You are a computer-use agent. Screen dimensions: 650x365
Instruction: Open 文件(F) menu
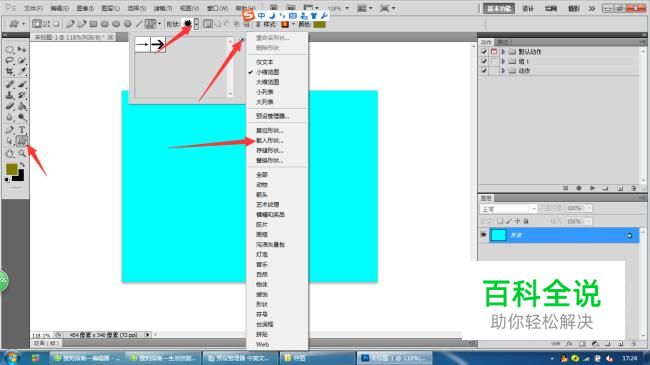click(33, 8)
